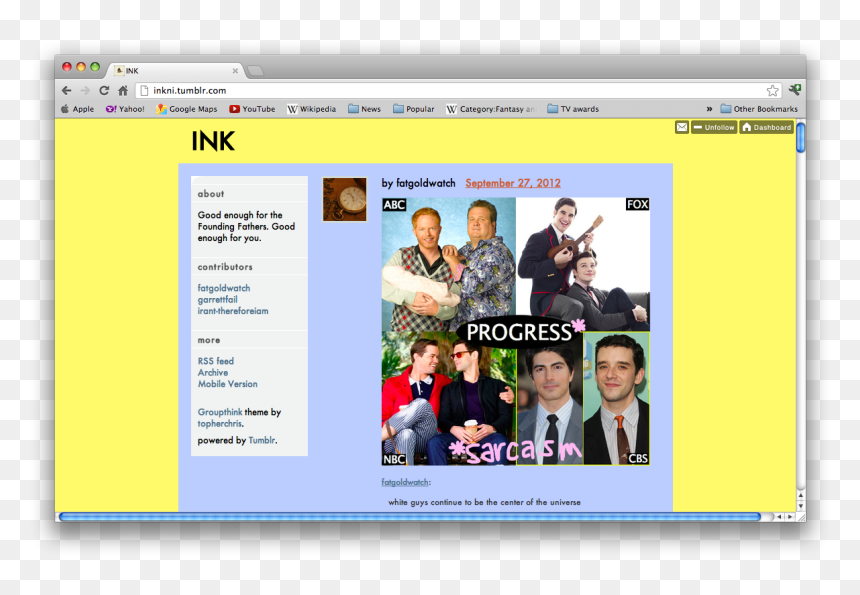Click the horizontal scrollbar left arrow
This screenshot has width=860, height=595.
(779, 517)
